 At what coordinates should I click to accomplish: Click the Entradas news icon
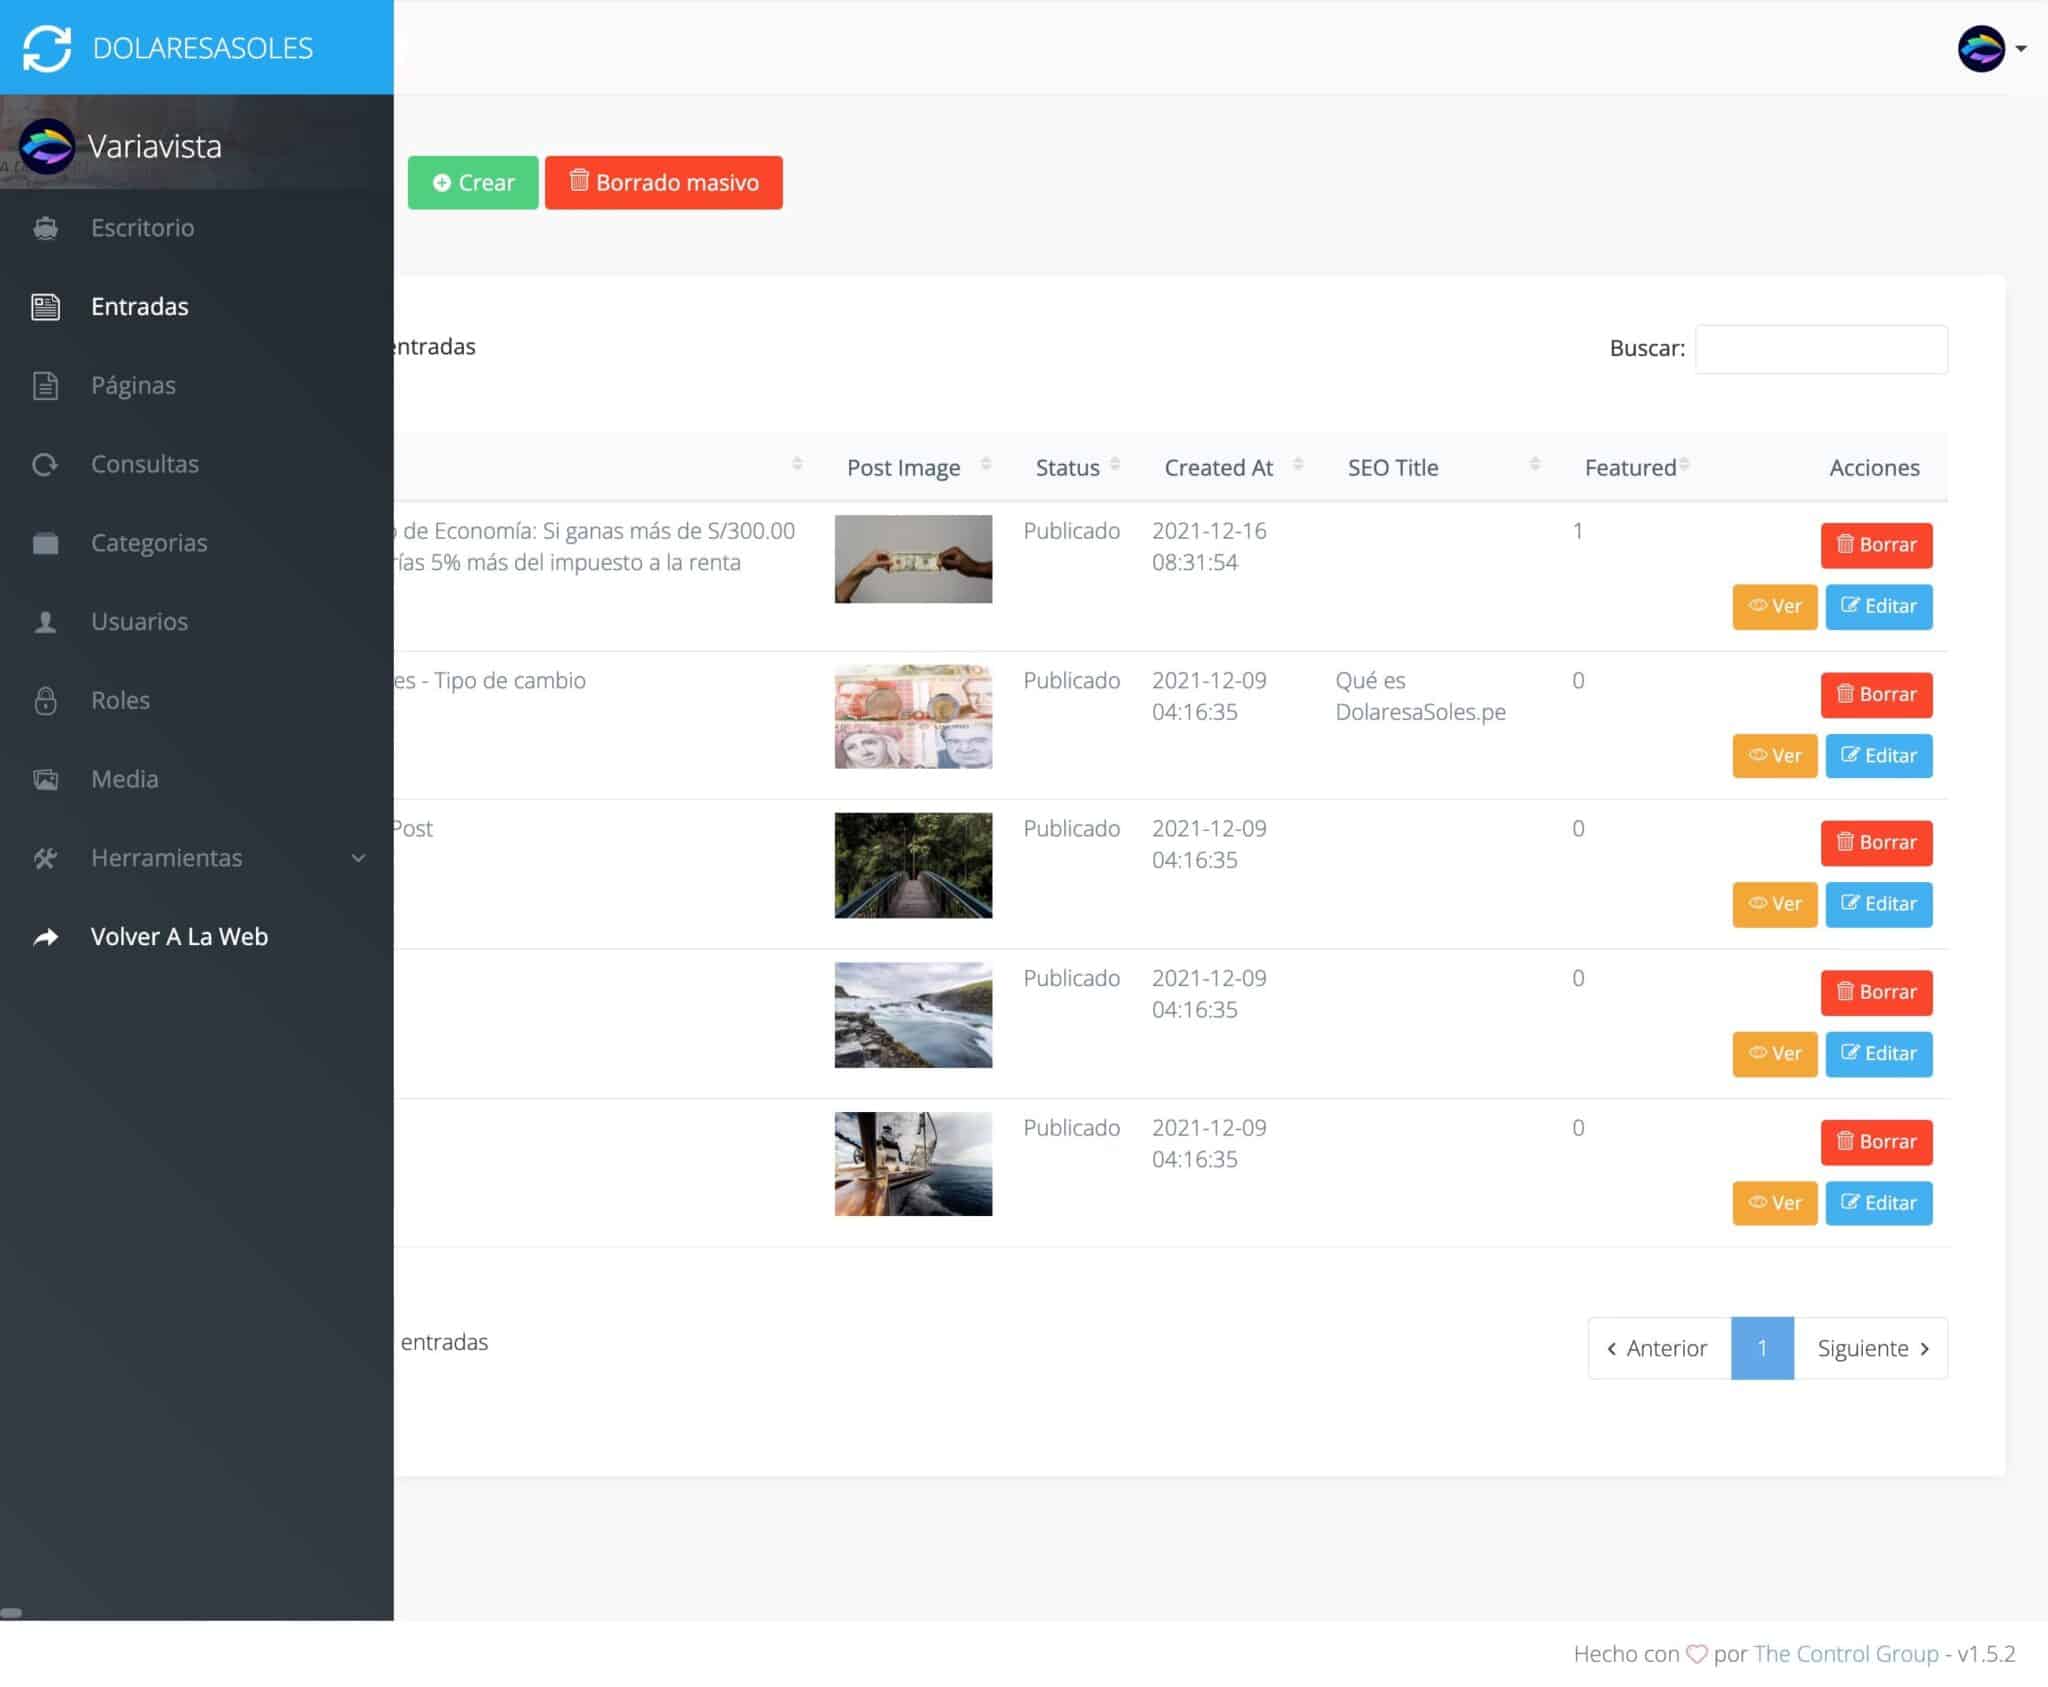(46, 307)
